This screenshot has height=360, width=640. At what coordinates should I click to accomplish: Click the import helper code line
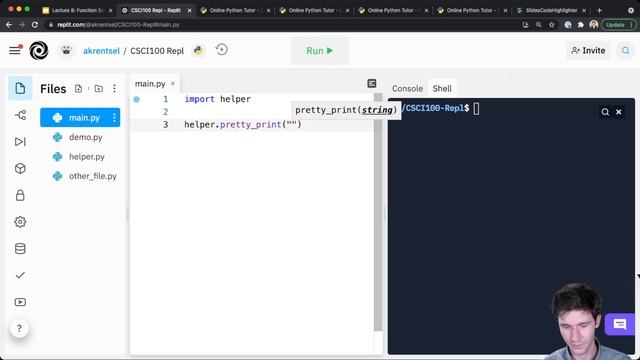[218, 99]
